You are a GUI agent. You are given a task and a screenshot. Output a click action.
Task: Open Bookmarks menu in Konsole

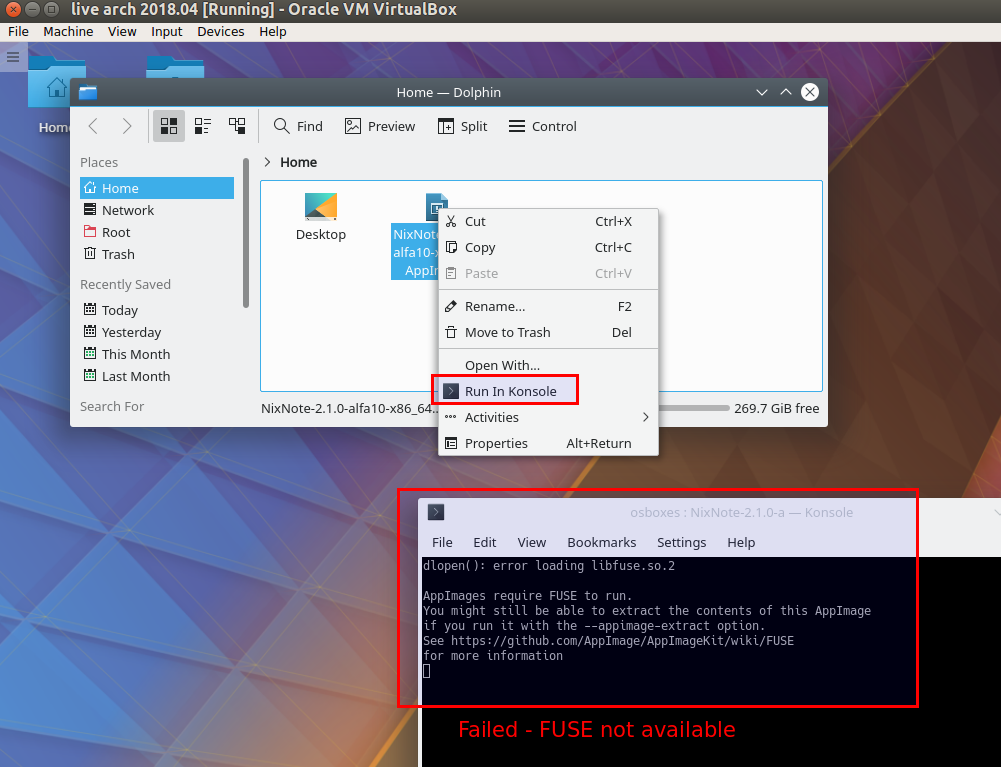[x=601, y=542]
